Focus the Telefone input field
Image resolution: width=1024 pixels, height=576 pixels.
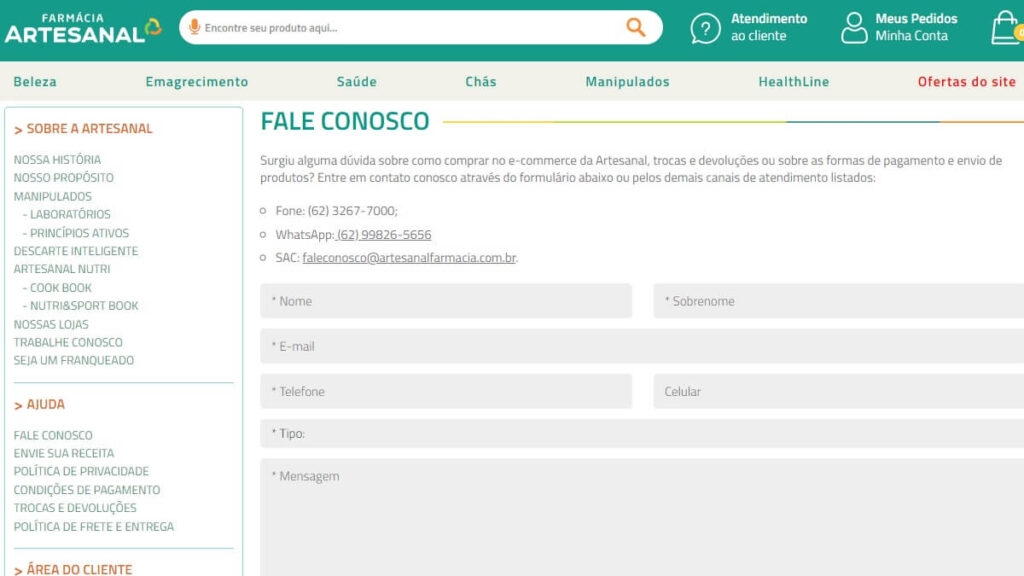pyautogui.click(x=446, y=391)
